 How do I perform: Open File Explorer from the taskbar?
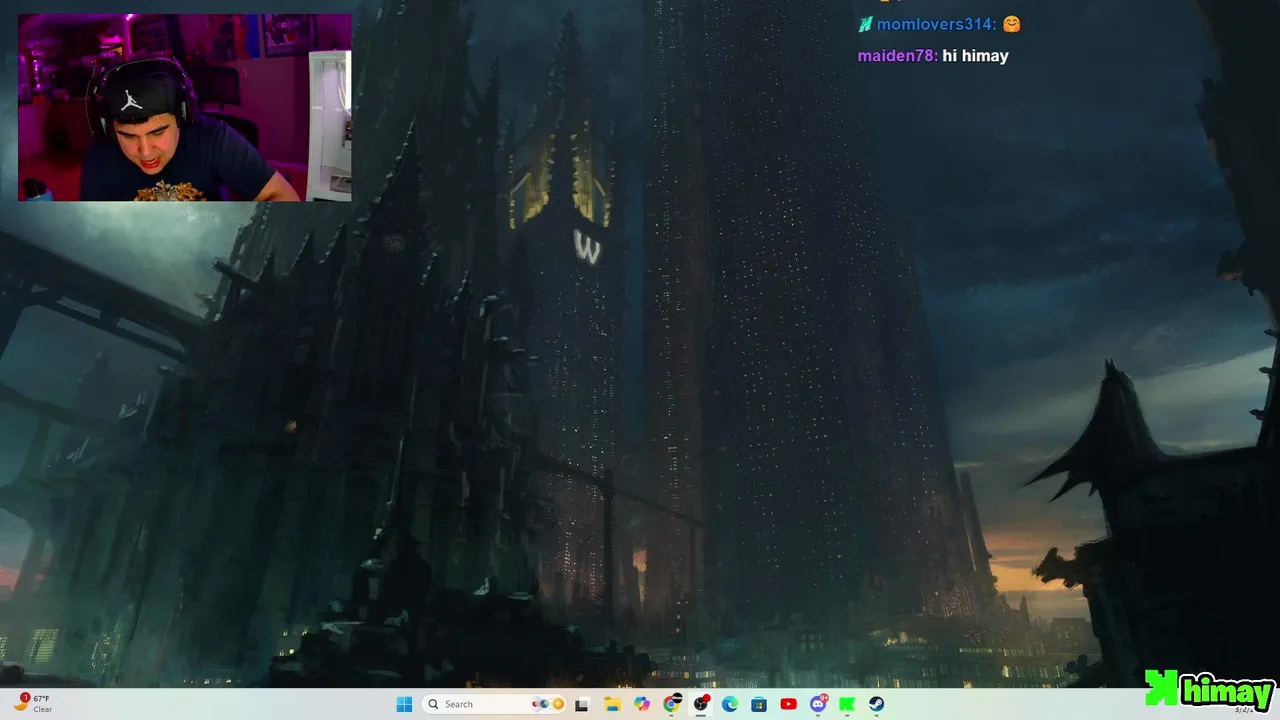[612, 704]
